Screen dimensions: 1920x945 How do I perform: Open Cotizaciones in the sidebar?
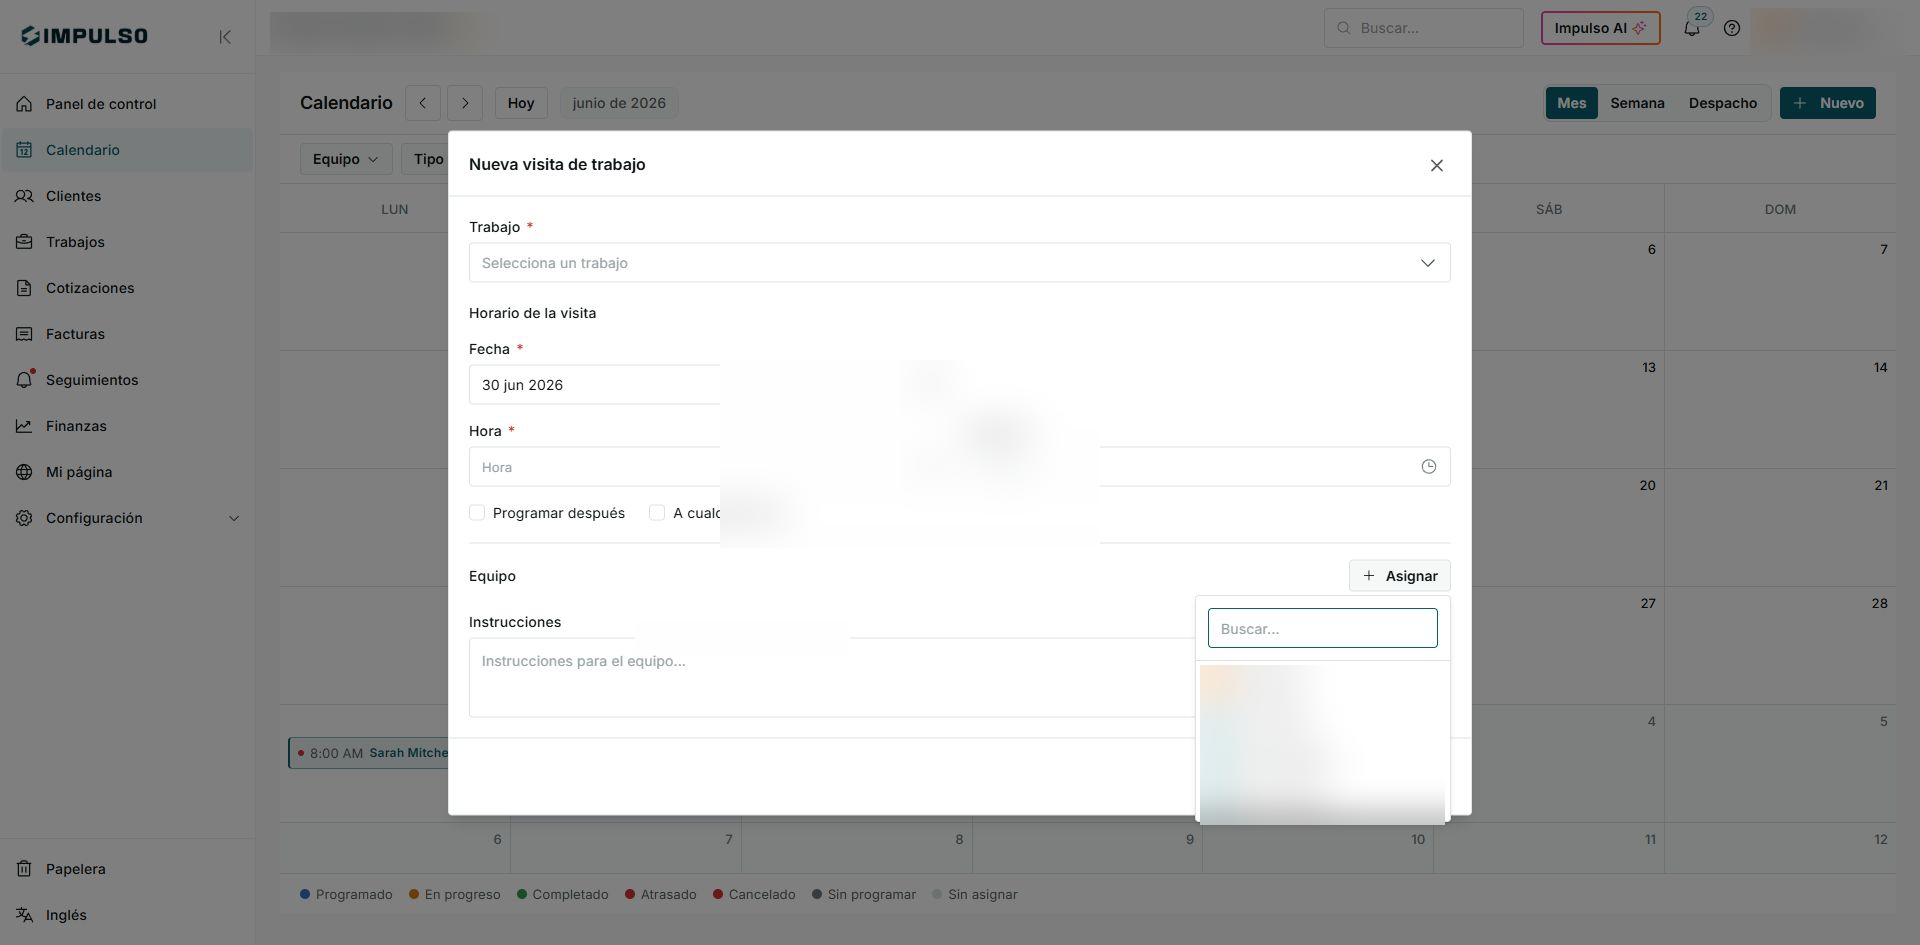tap(127, 288)
